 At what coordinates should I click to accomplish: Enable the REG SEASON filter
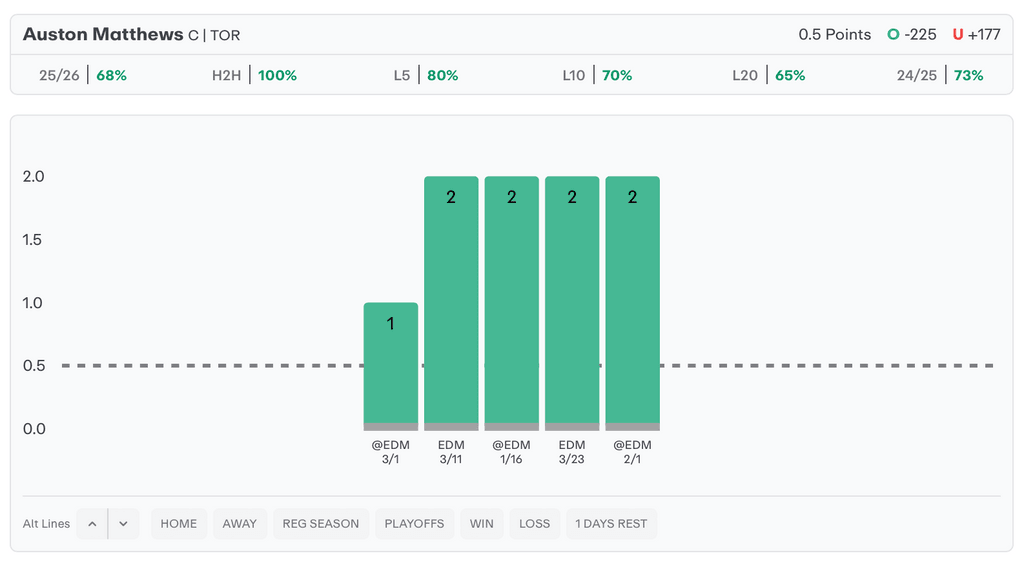point(321,524)
